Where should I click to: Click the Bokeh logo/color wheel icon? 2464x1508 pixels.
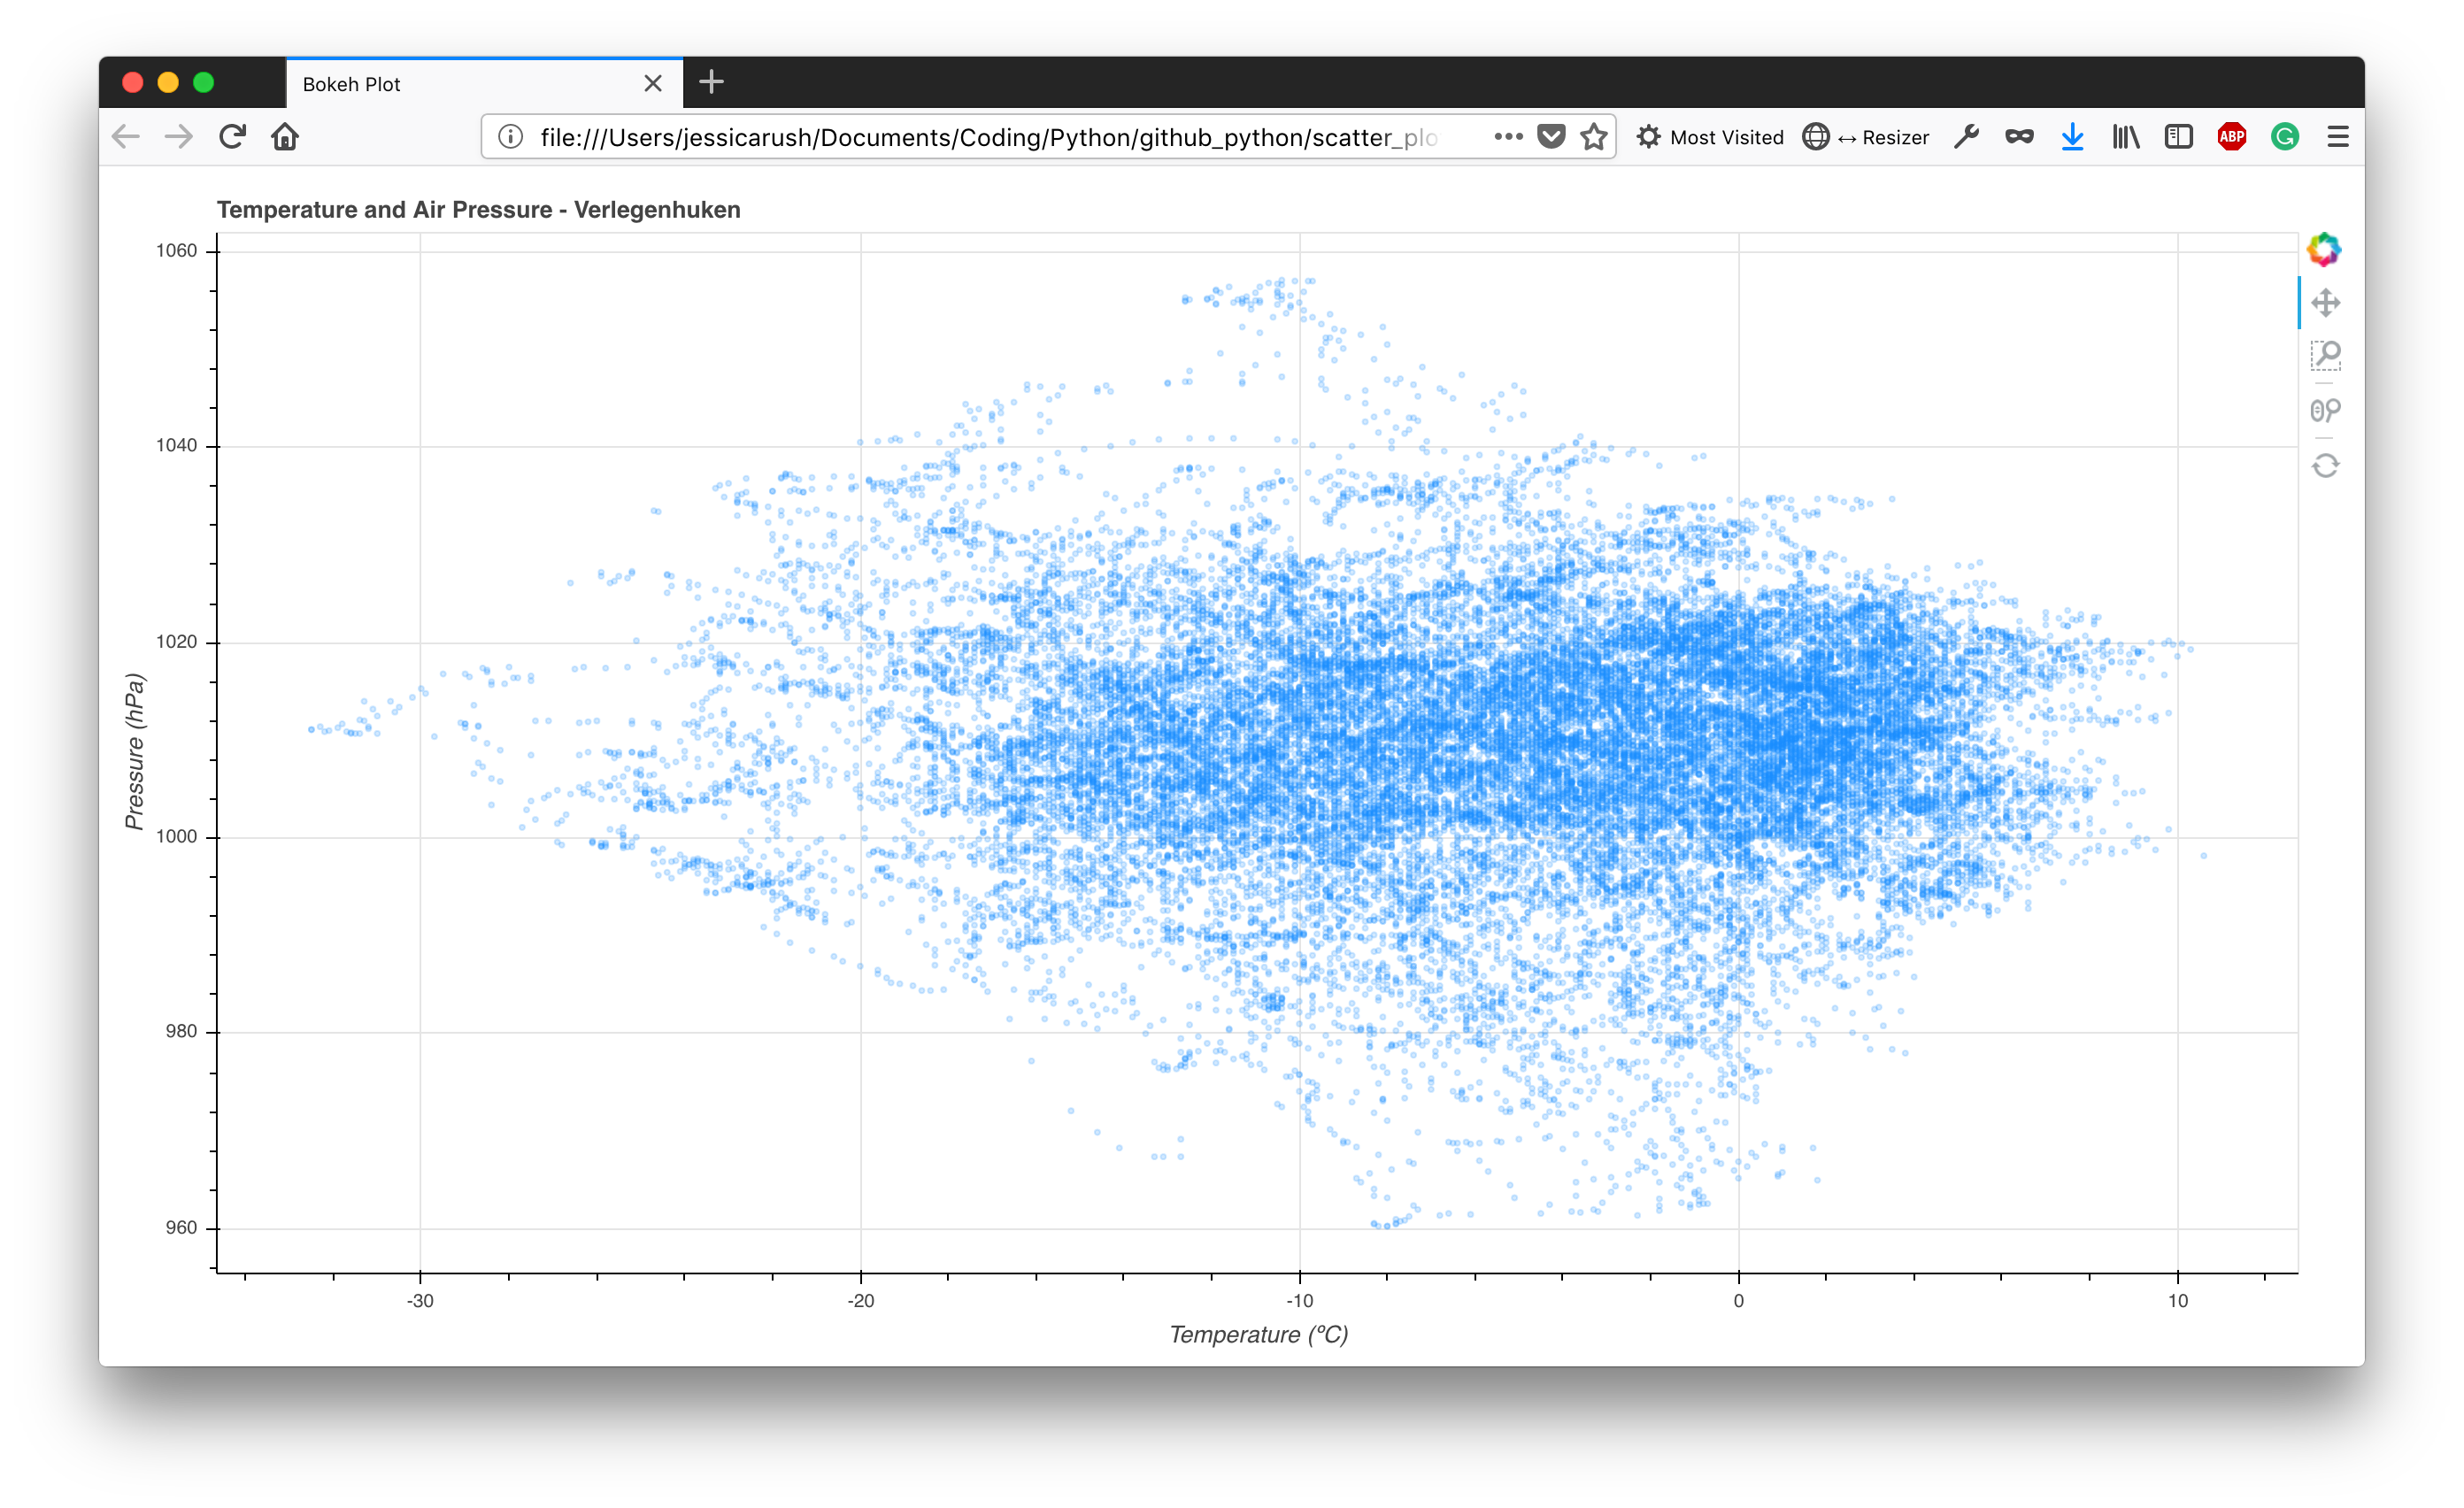2325,248
